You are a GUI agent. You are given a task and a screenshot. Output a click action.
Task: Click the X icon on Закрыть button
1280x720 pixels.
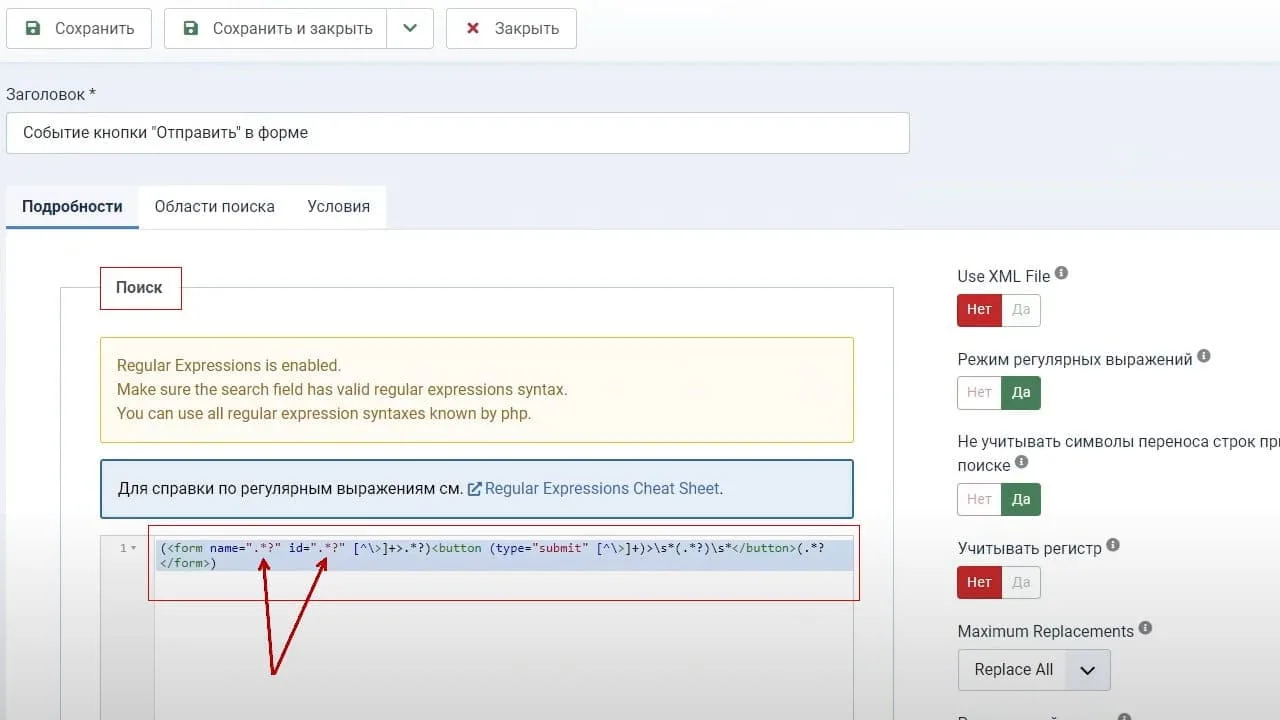(x=474, y=28)
